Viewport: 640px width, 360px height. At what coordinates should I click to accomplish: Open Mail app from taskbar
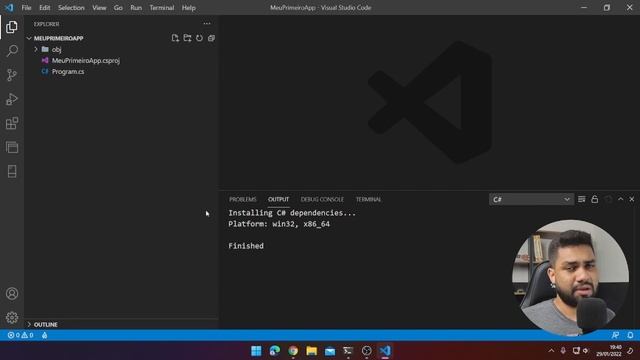[x=330, y=351]
